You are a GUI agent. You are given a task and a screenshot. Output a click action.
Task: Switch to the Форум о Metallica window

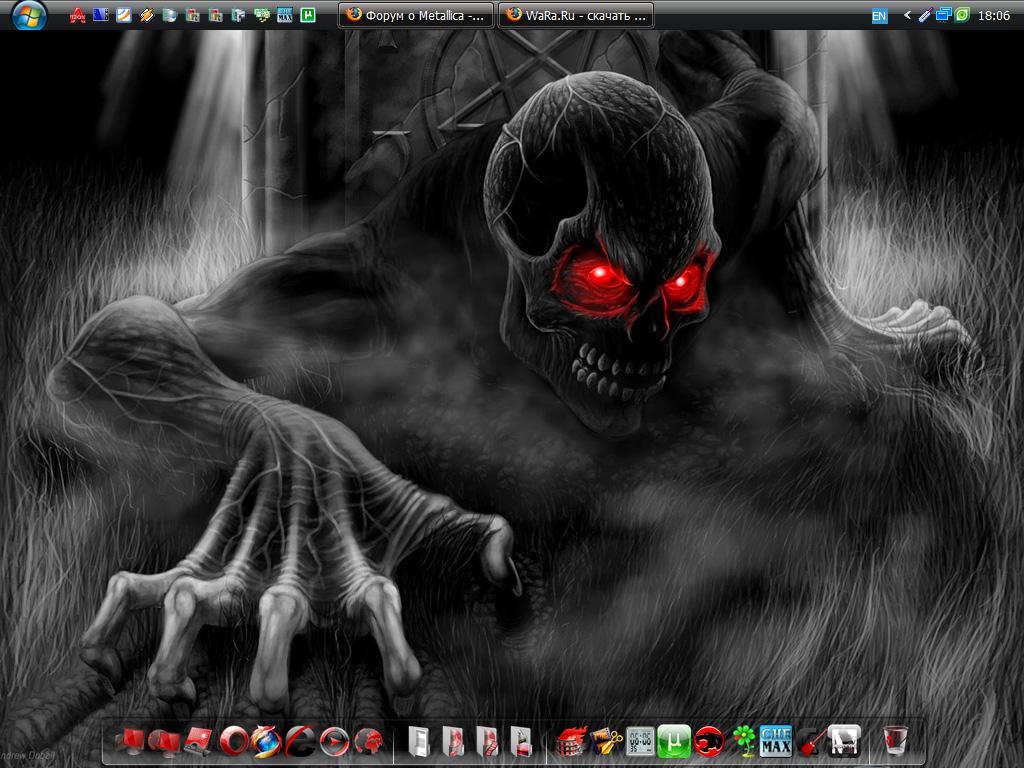(416, 15)
